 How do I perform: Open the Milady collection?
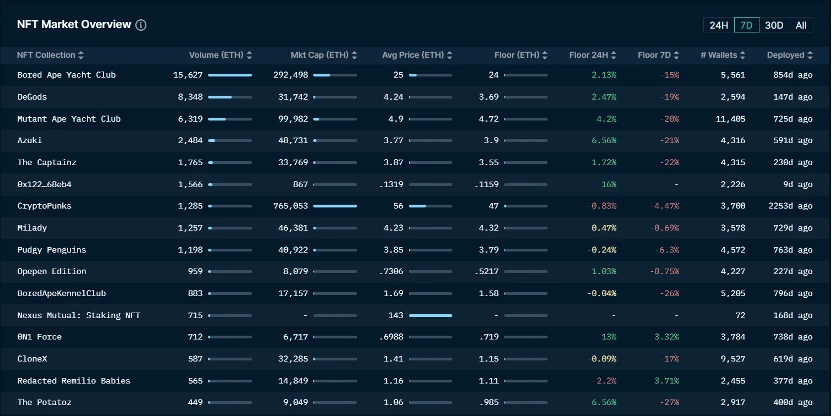point(32,228)
